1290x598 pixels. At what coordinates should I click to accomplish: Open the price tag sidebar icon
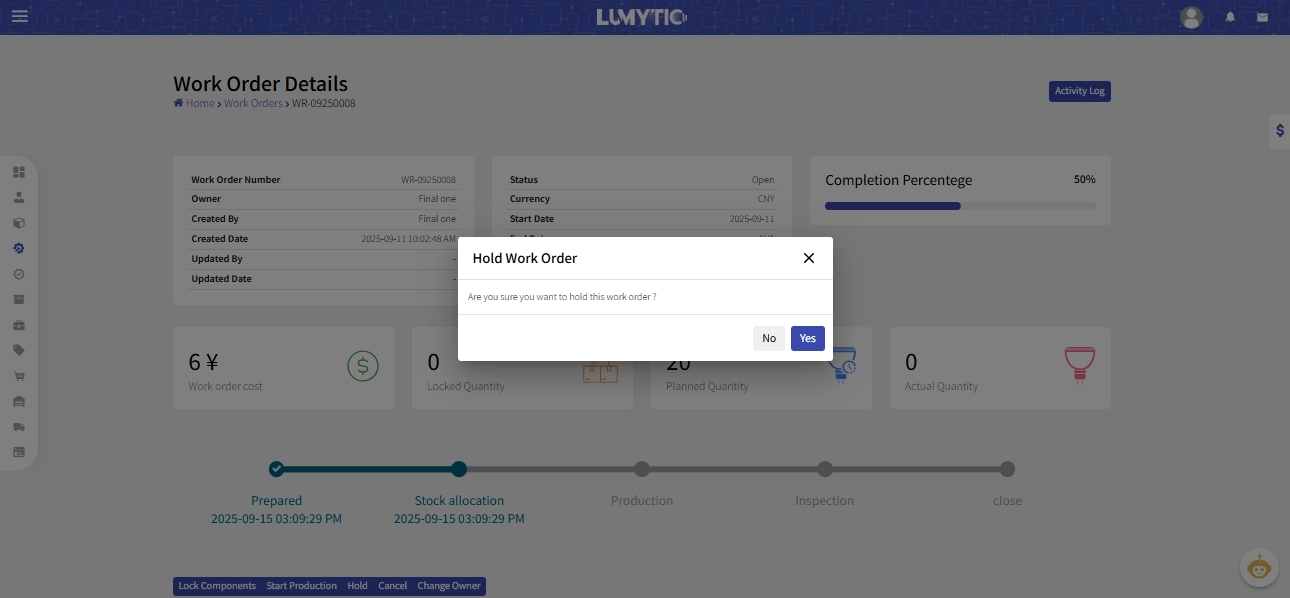(19, 350)
